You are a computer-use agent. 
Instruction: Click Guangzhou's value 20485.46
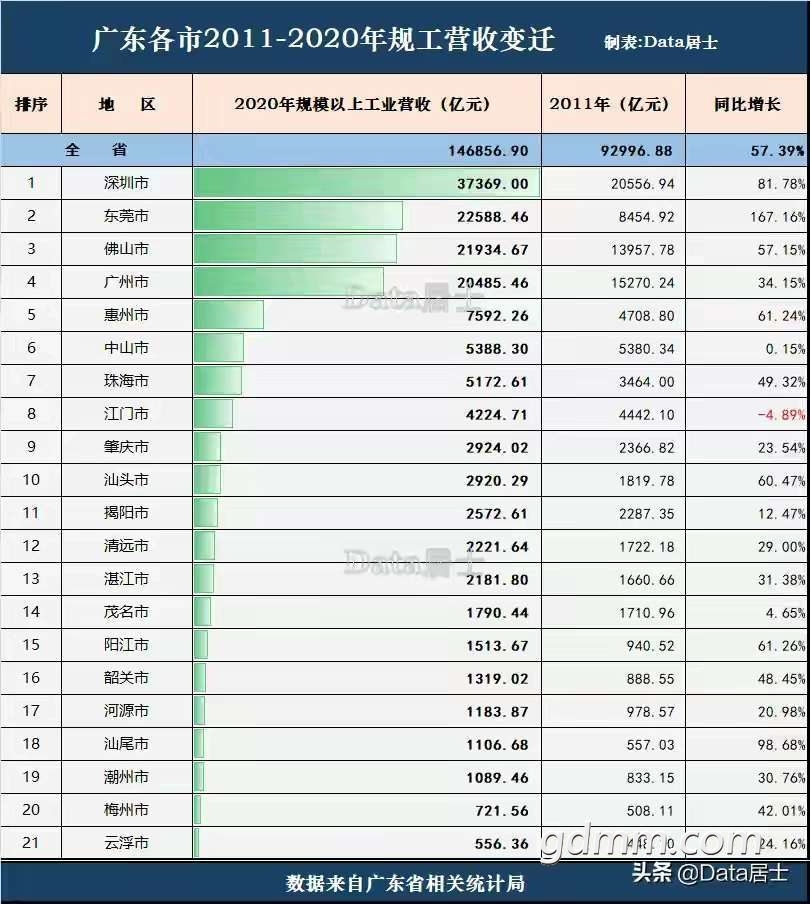[x=493, y=282]
